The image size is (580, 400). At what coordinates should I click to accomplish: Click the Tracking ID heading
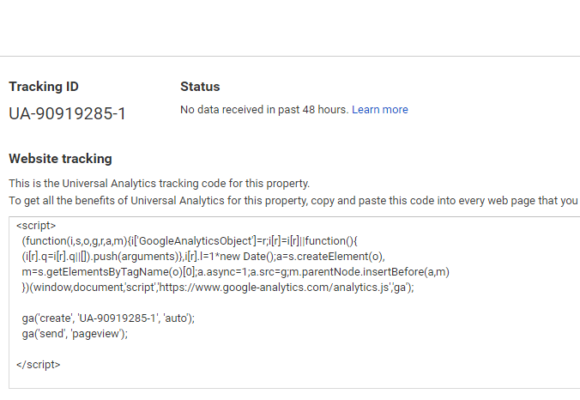(x=44, y=87)
